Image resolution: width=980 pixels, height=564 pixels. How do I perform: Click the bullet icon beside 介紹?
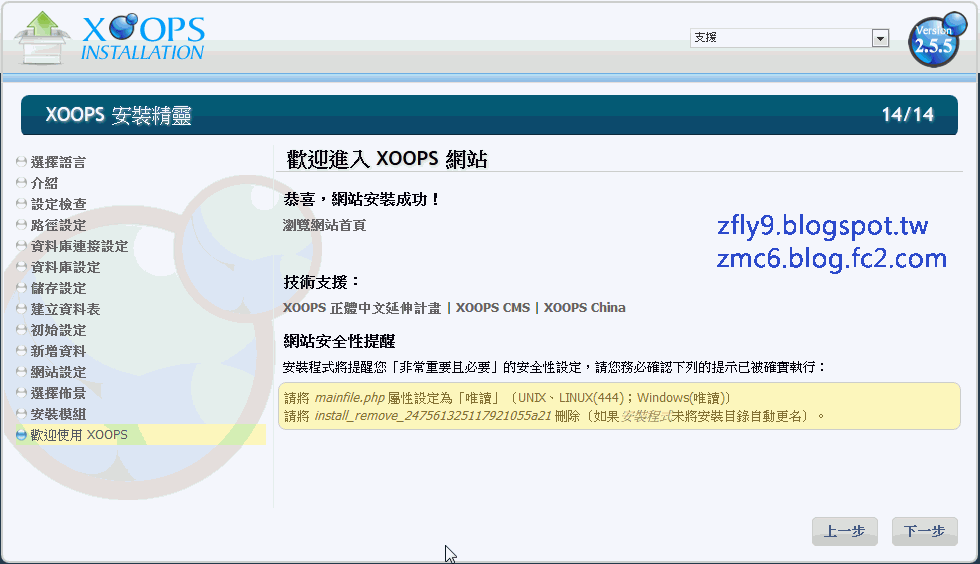pyautogui.click(x=21, y=183)
